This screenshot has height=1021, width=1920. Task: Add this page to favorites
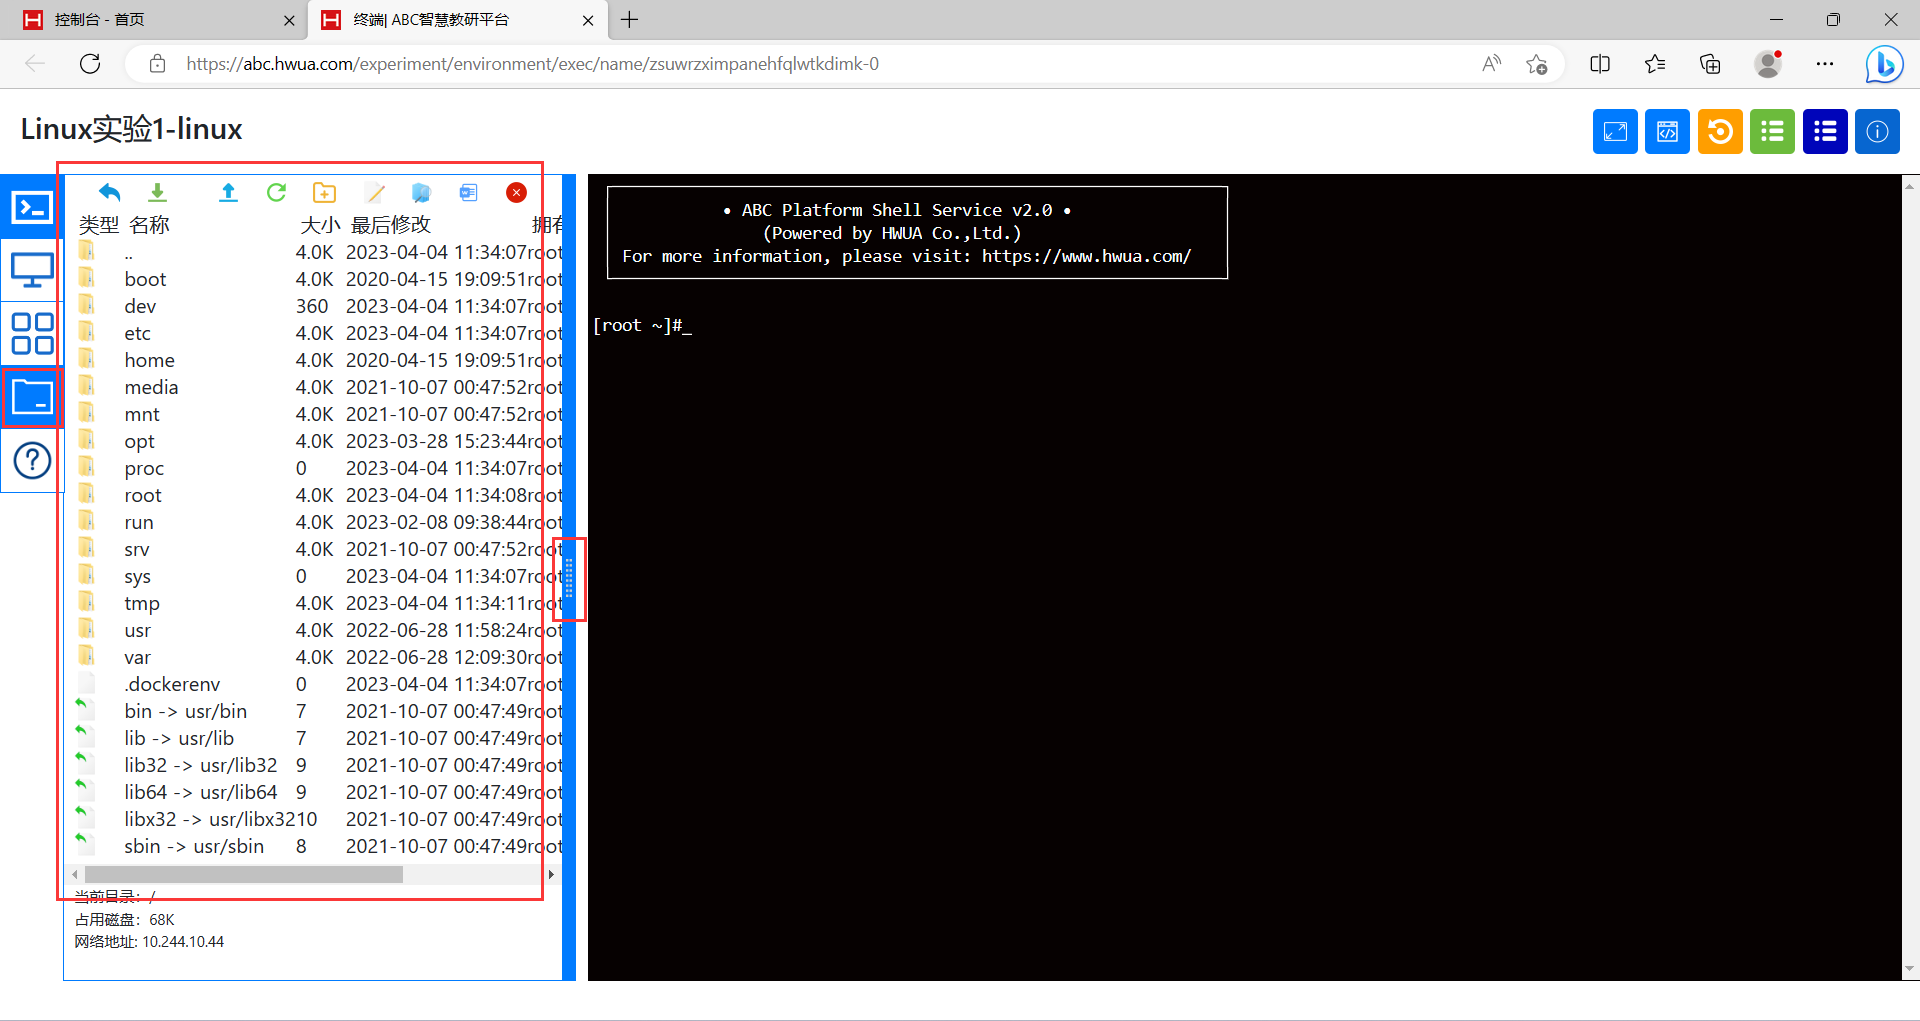[1537, 64]
